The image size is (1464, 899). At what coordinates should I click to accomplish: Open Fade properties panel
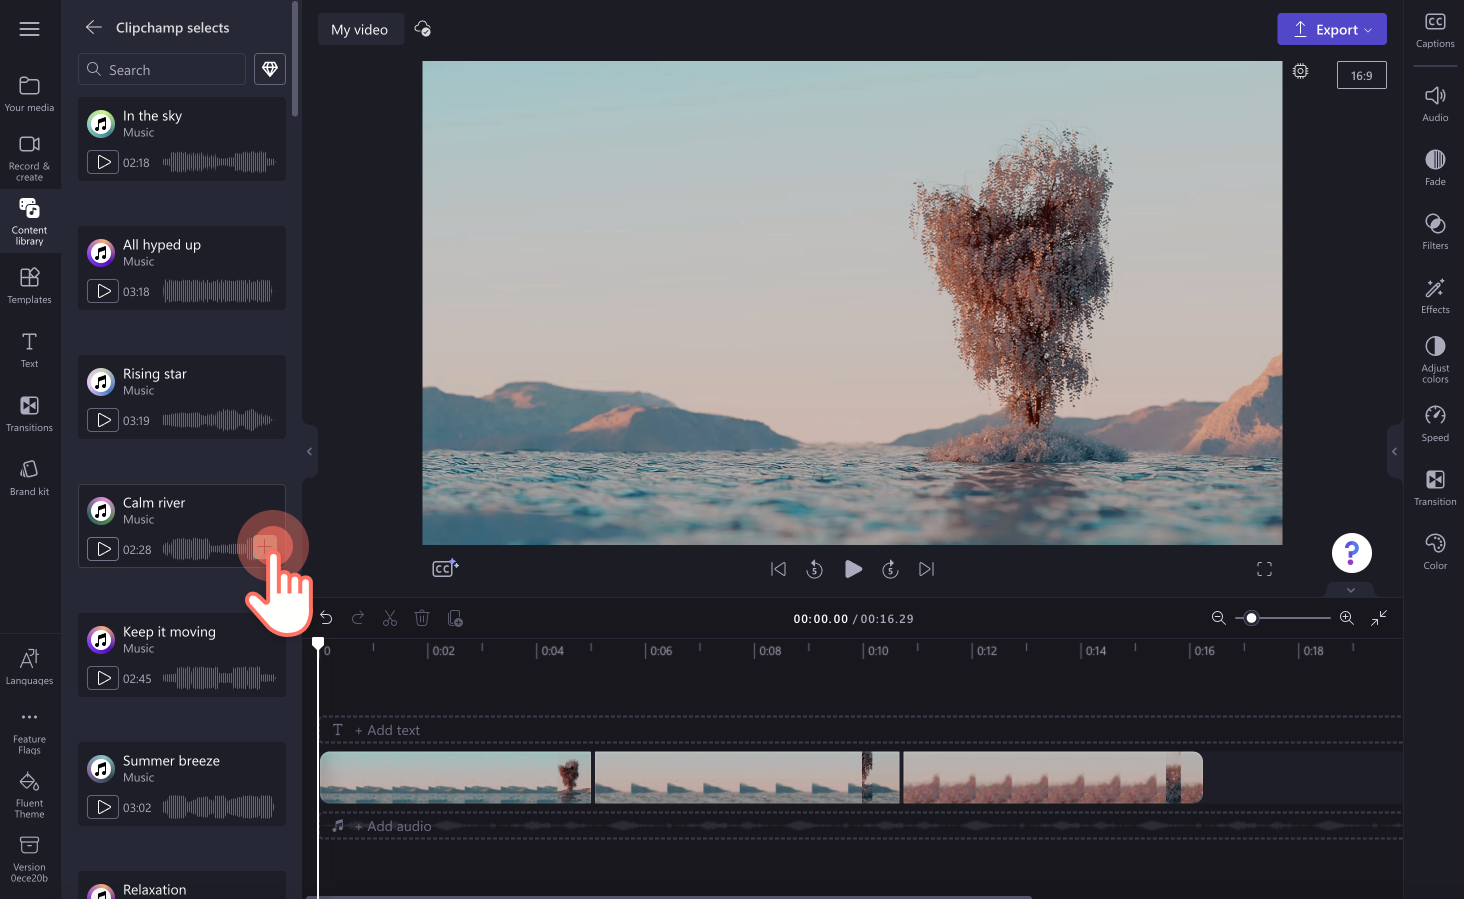point(1435,168)
